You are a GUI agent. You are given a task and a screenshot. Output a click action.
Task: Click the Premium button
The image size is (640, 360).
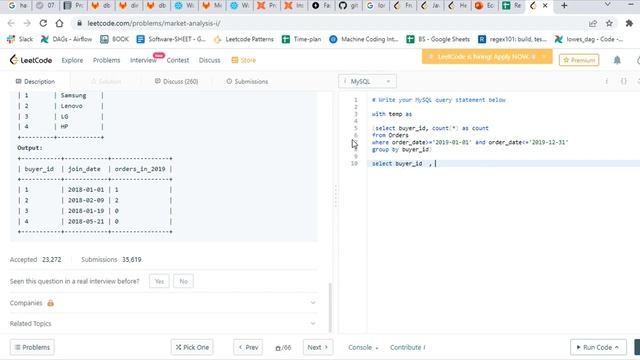pos(579,60)
